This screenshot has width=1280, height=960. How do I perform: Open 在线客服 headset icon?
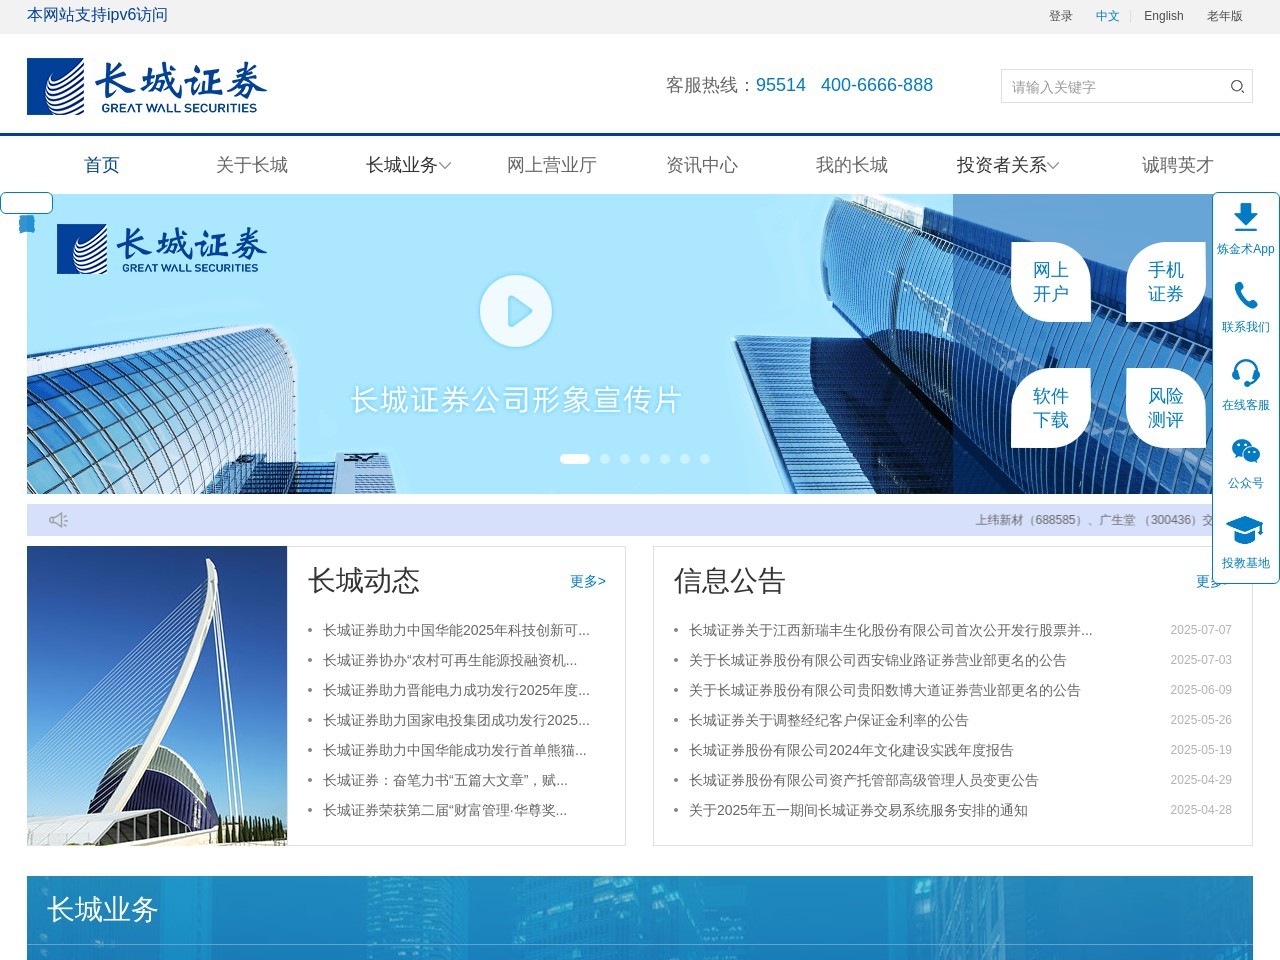coord(1245,374)
